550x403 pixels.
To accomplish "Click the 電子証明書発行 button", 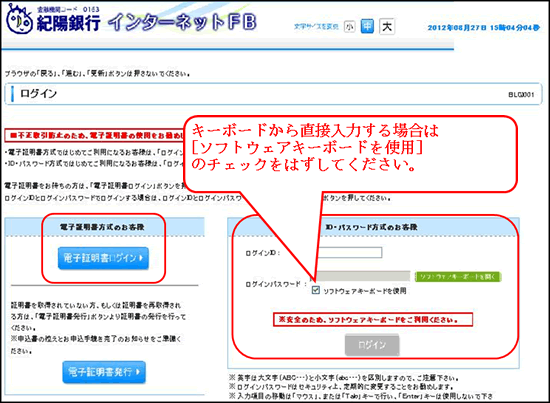I will pos(104,372).
